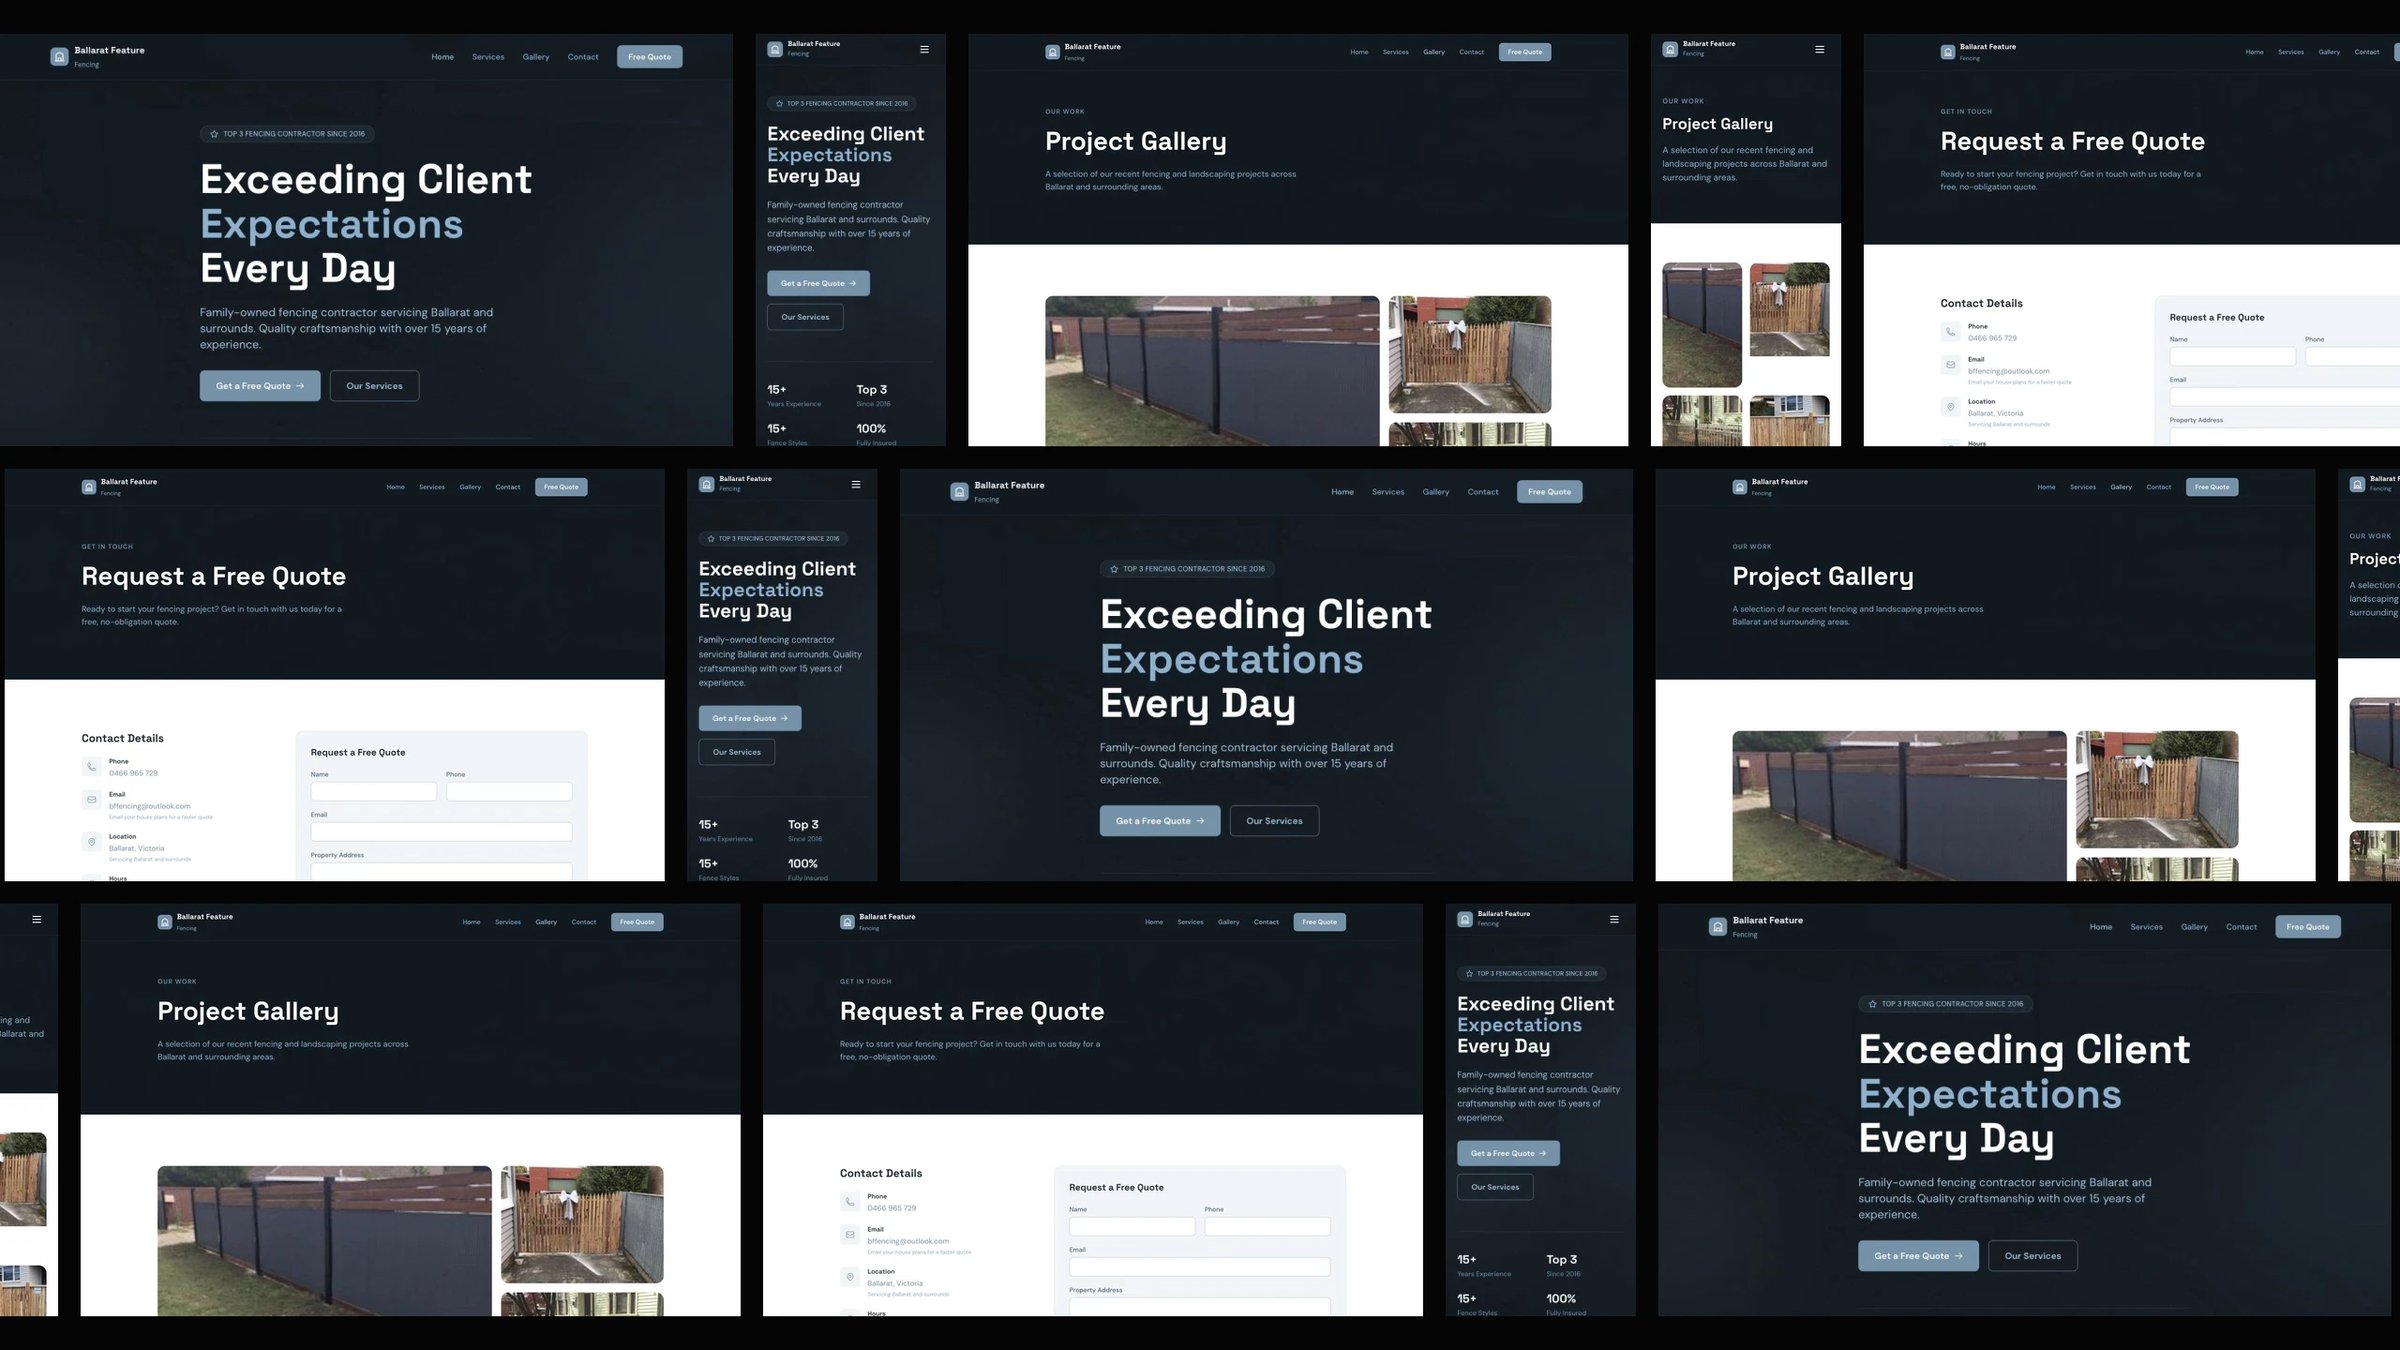Click bffencing@outlook.com in middle-row Contact Details
This screenshot has width=2400, height=1350.
pyautogui.click(x=150, y=806)
